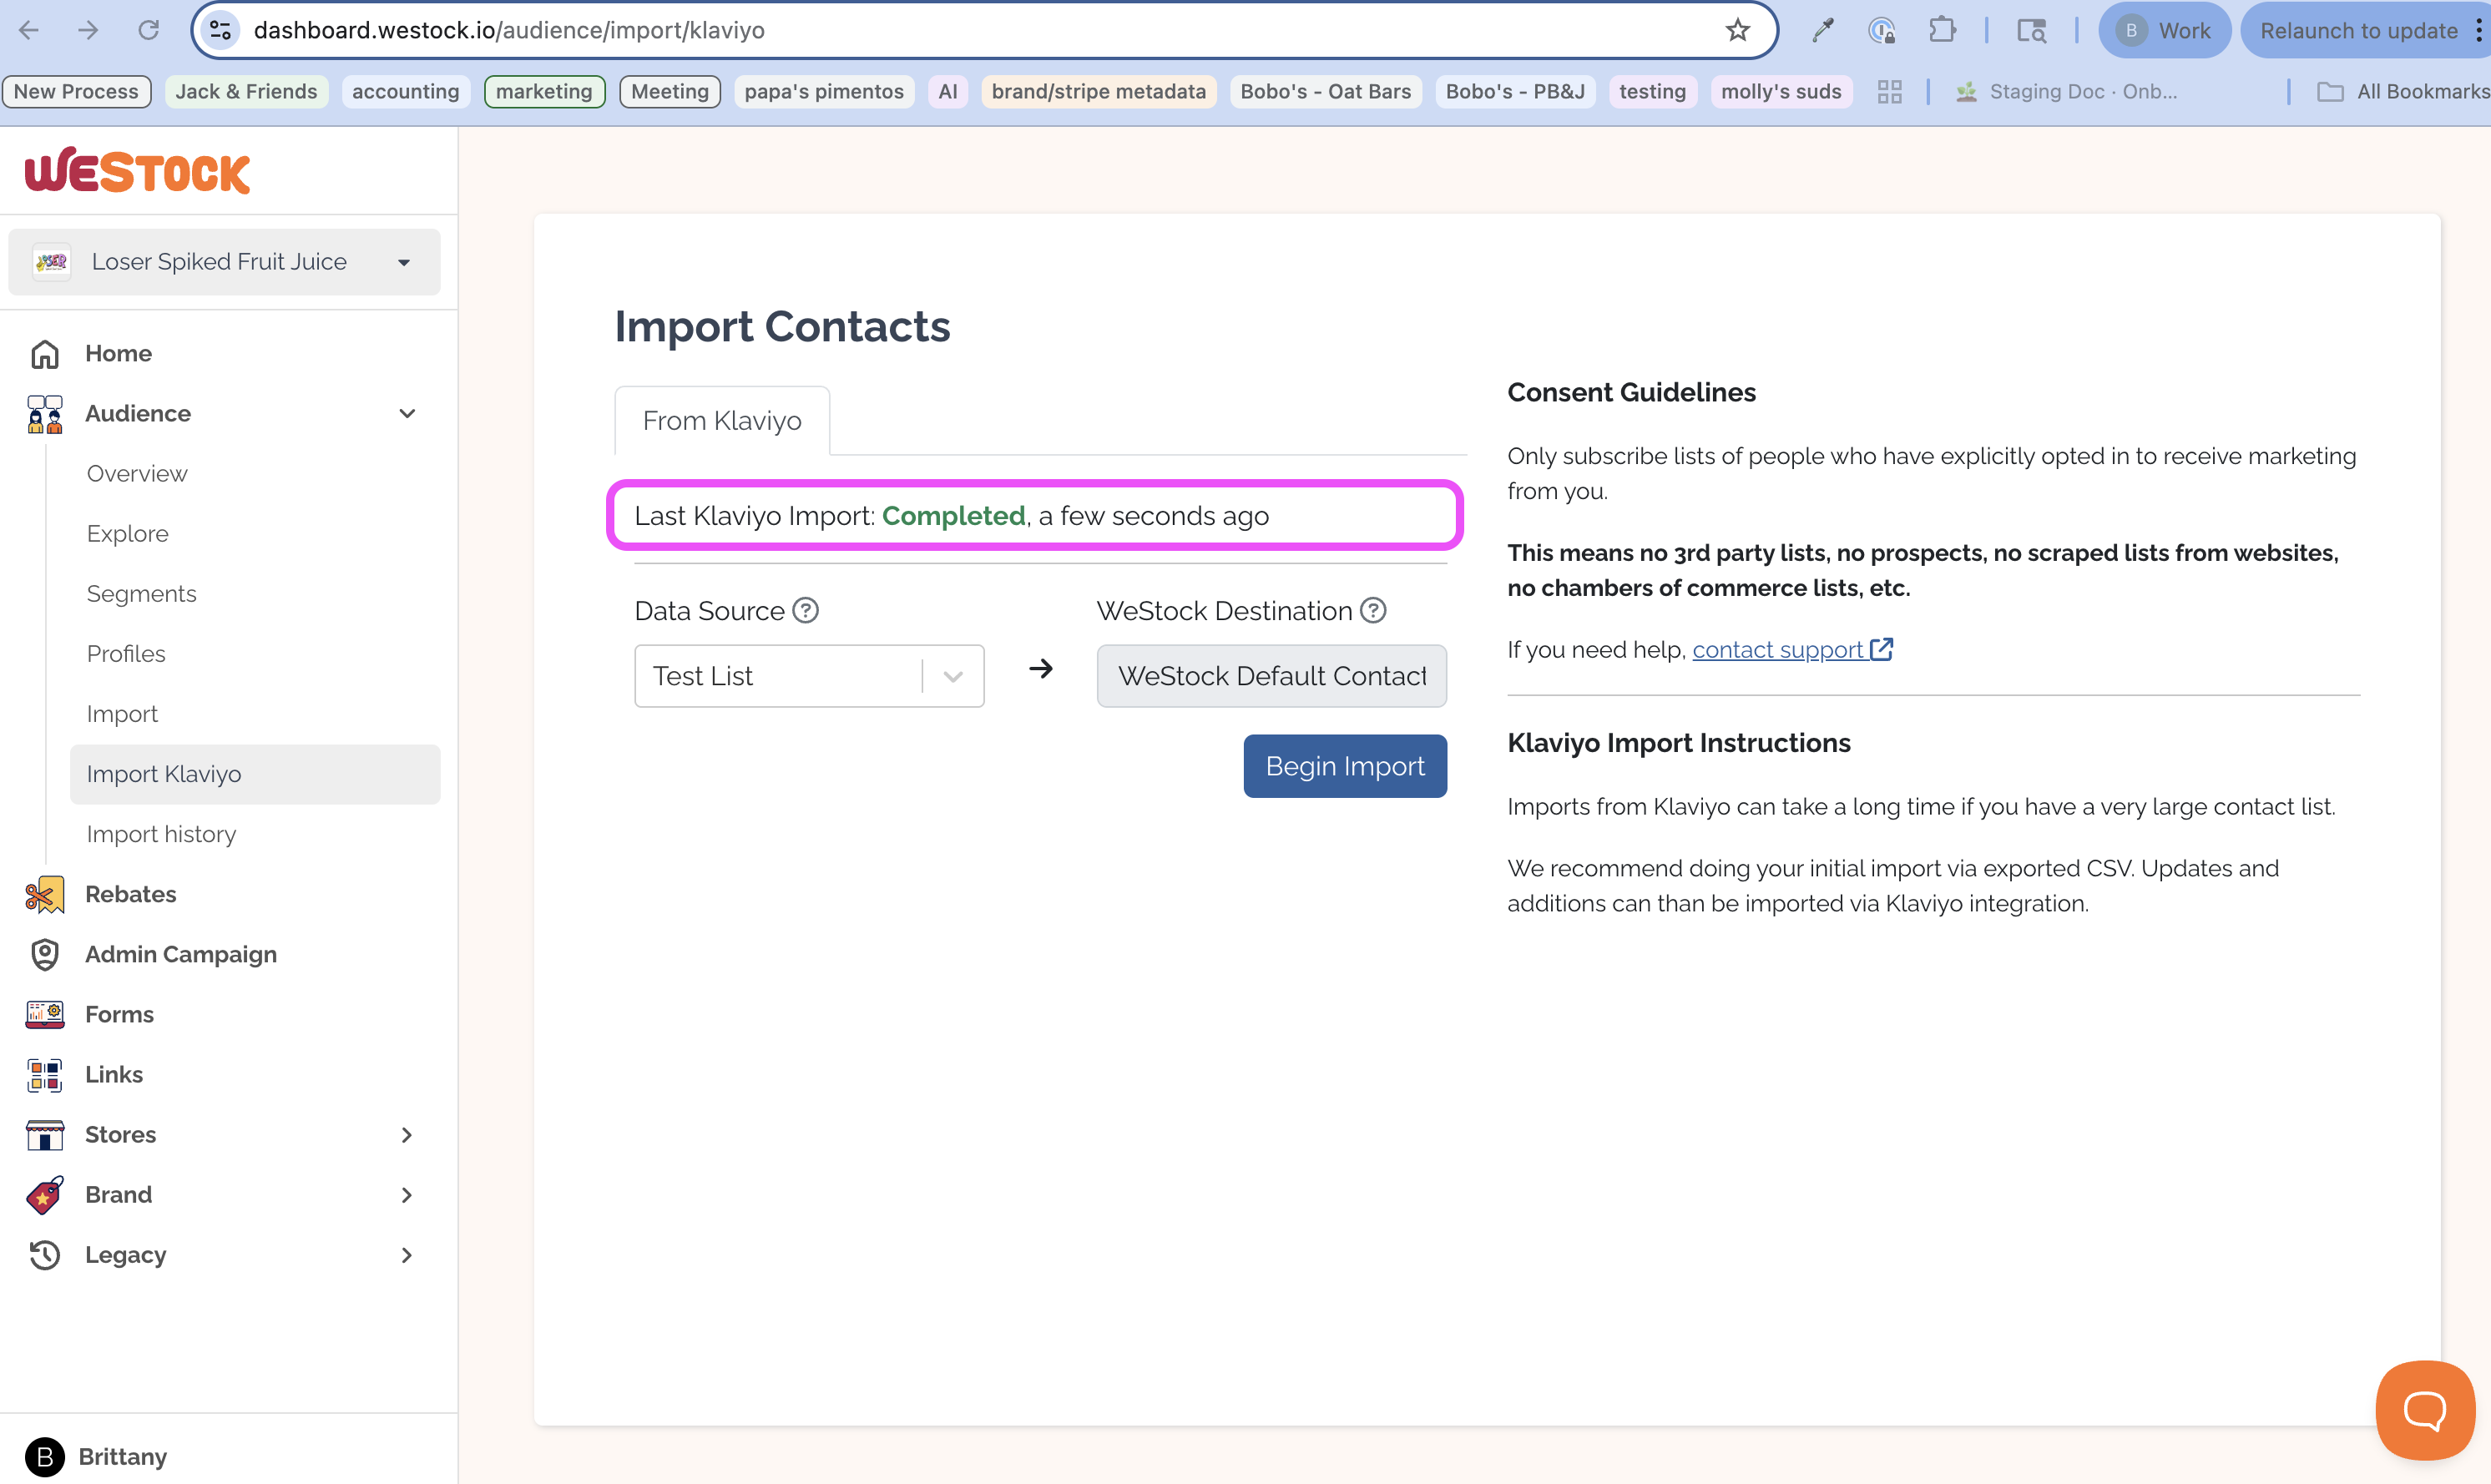Open the chat support bubble
2491x1484 pixels.
point(2425,1411)
